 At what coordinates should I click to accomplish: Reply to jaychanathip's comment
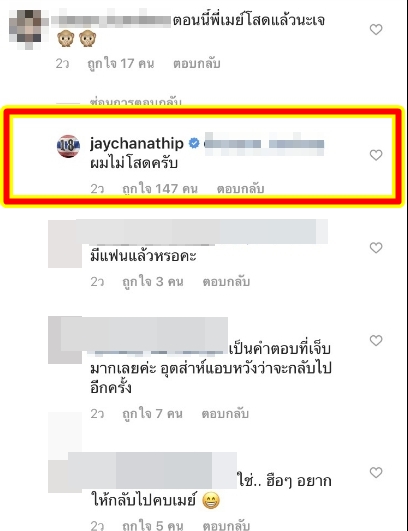click(x=240, y=189)
